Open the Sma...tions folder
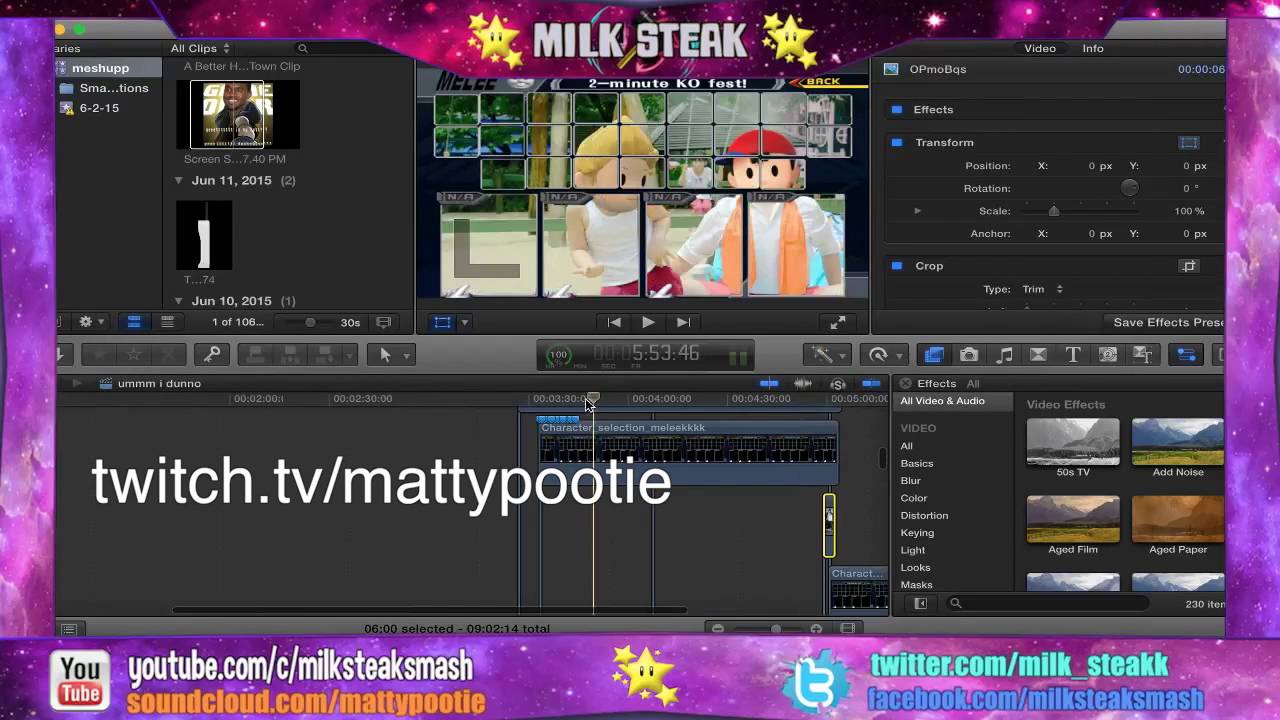 tap(113, 88)
